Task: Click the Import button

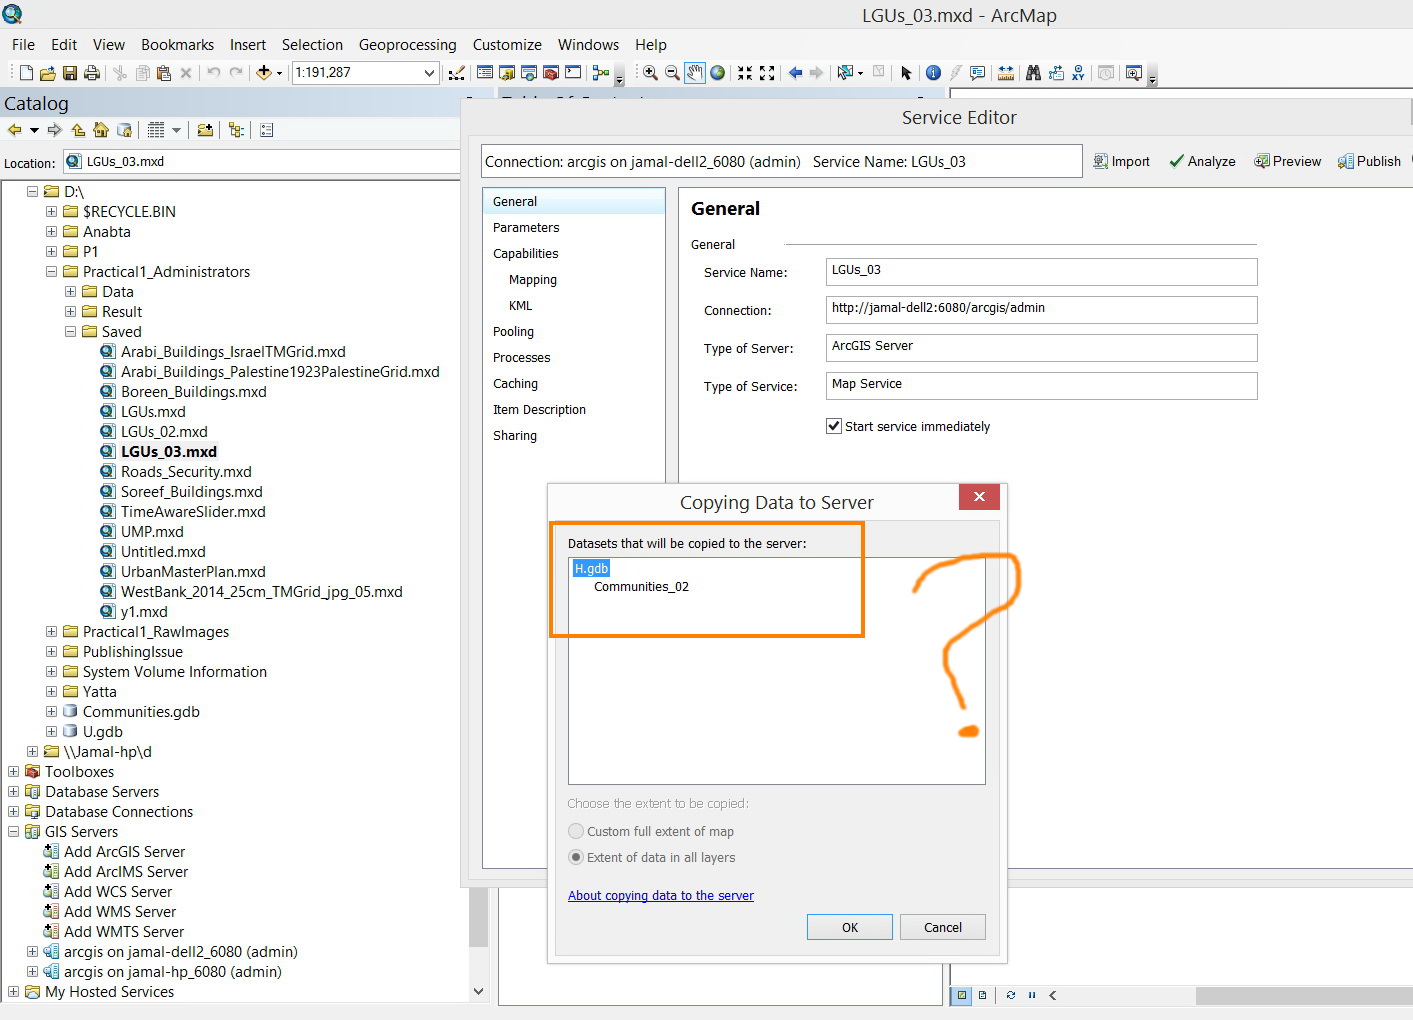Action: coord(1121,161)
